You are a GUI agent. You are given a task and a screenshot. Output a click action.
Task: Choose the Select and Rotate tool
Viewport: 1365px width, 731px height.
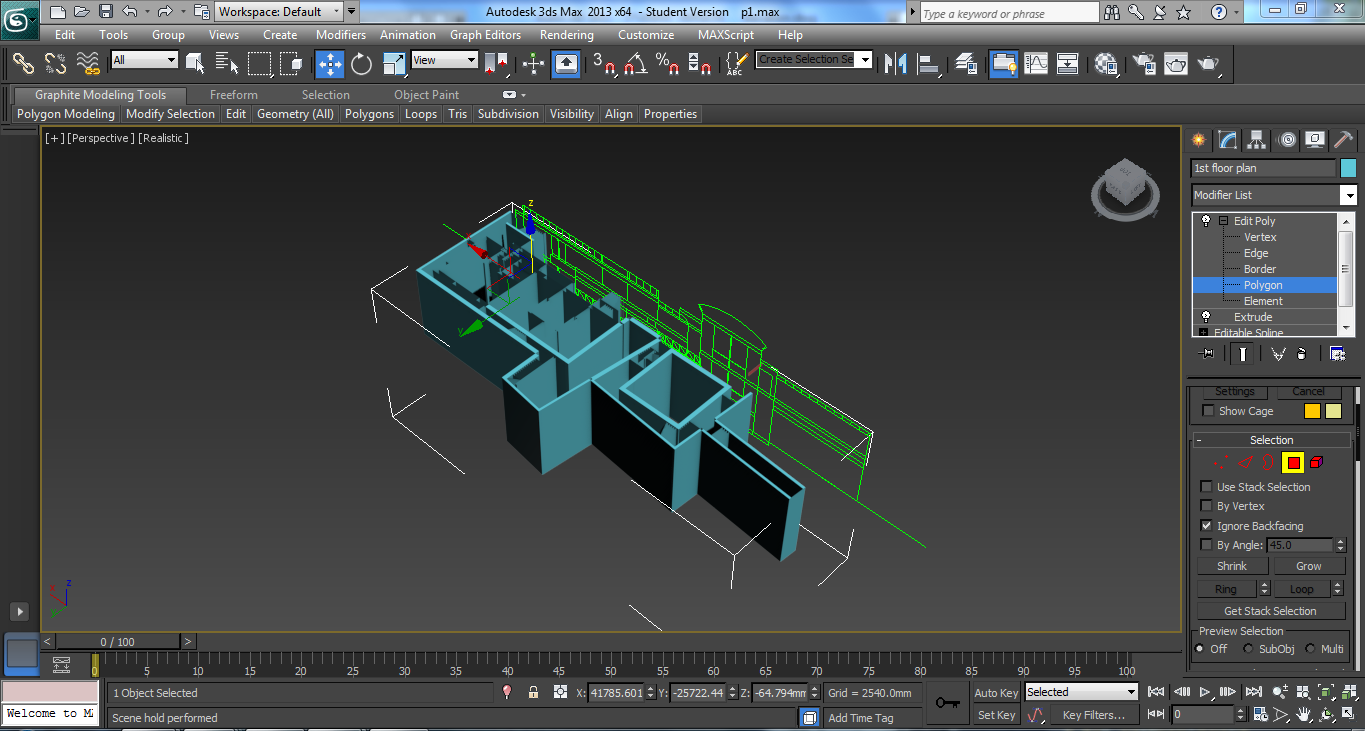pyautogui.click(x=362, y=64)
